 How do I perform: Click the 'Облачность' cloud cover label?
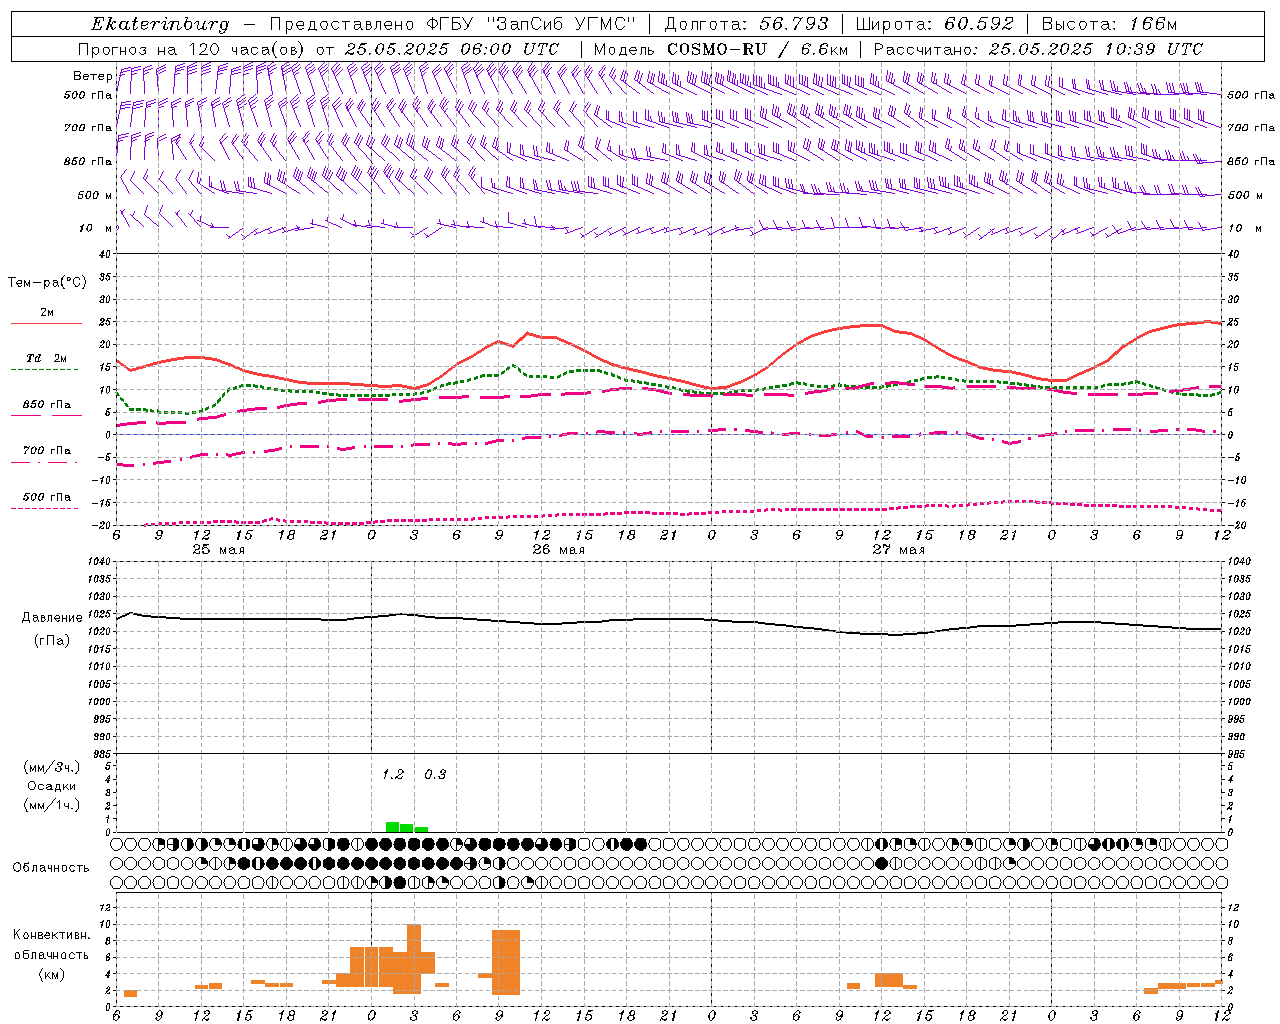(x=51, y=868)
